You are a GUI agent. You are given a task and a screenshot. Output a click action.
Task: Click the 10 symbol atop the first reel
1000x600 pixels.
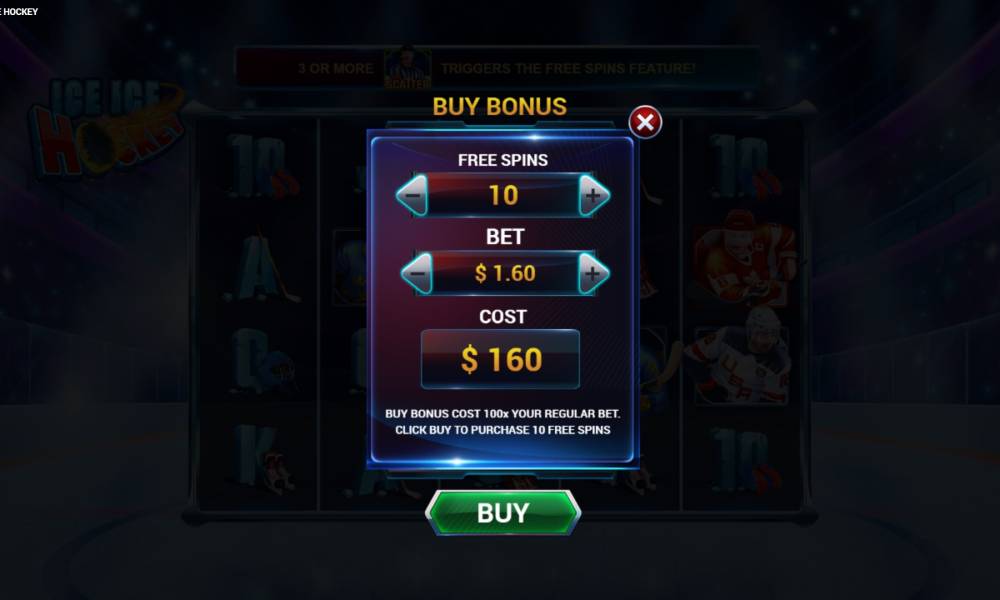point(261,167)
